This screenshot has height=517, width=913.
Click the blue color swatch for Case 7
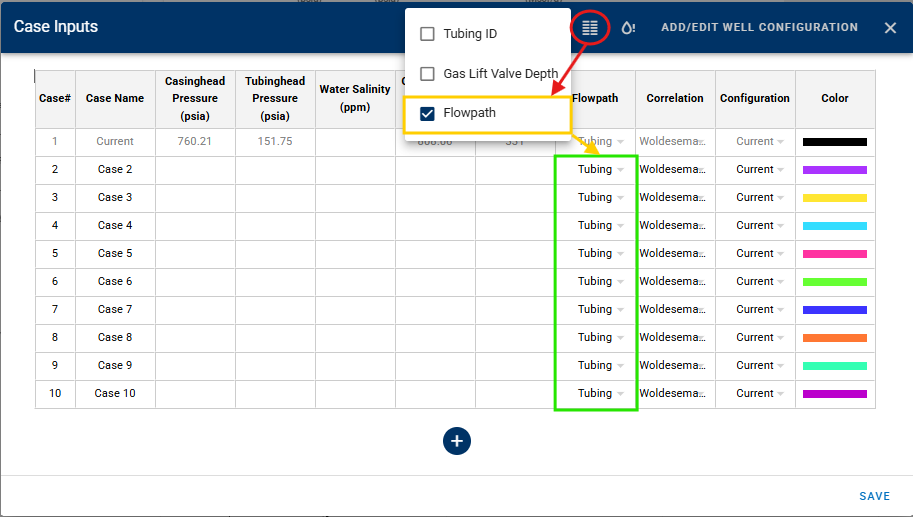pos(834,310)
